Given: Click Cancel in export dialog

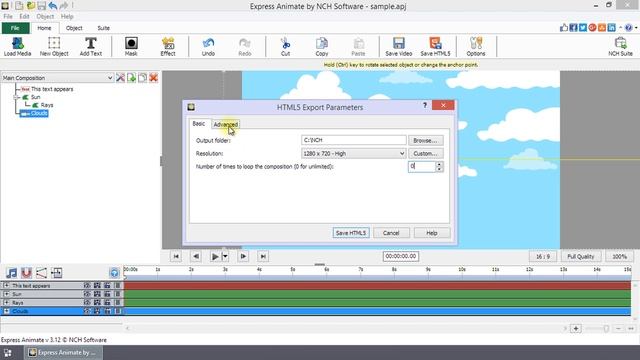Looking at the screenshot, I should click(391, 233).
